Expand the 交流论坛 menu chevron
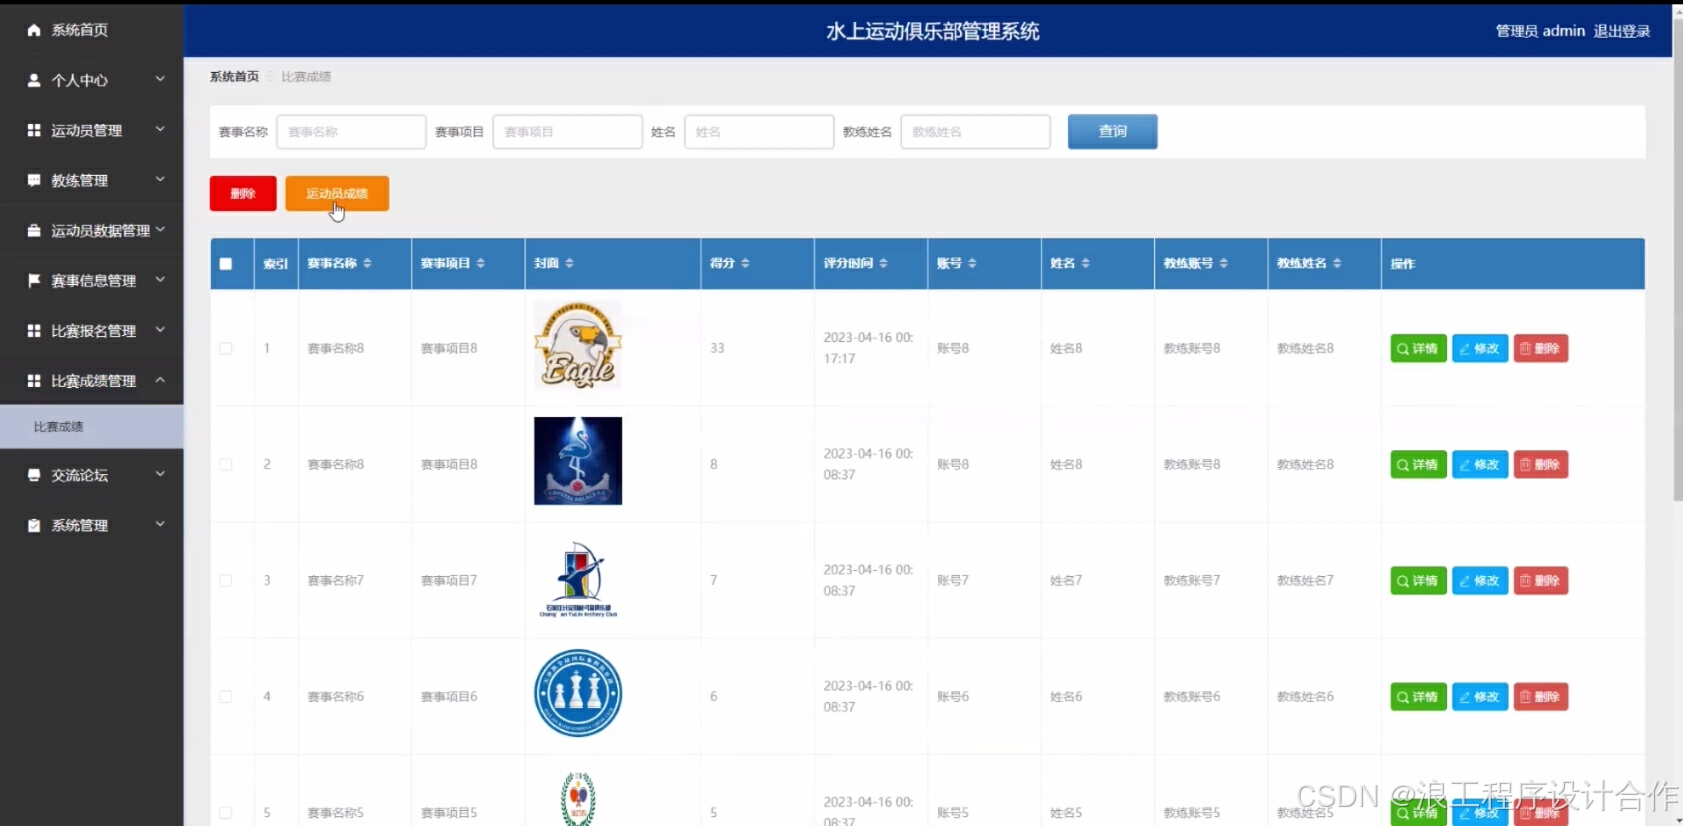This screenshot has height=826, width=1683. point(160,474)
